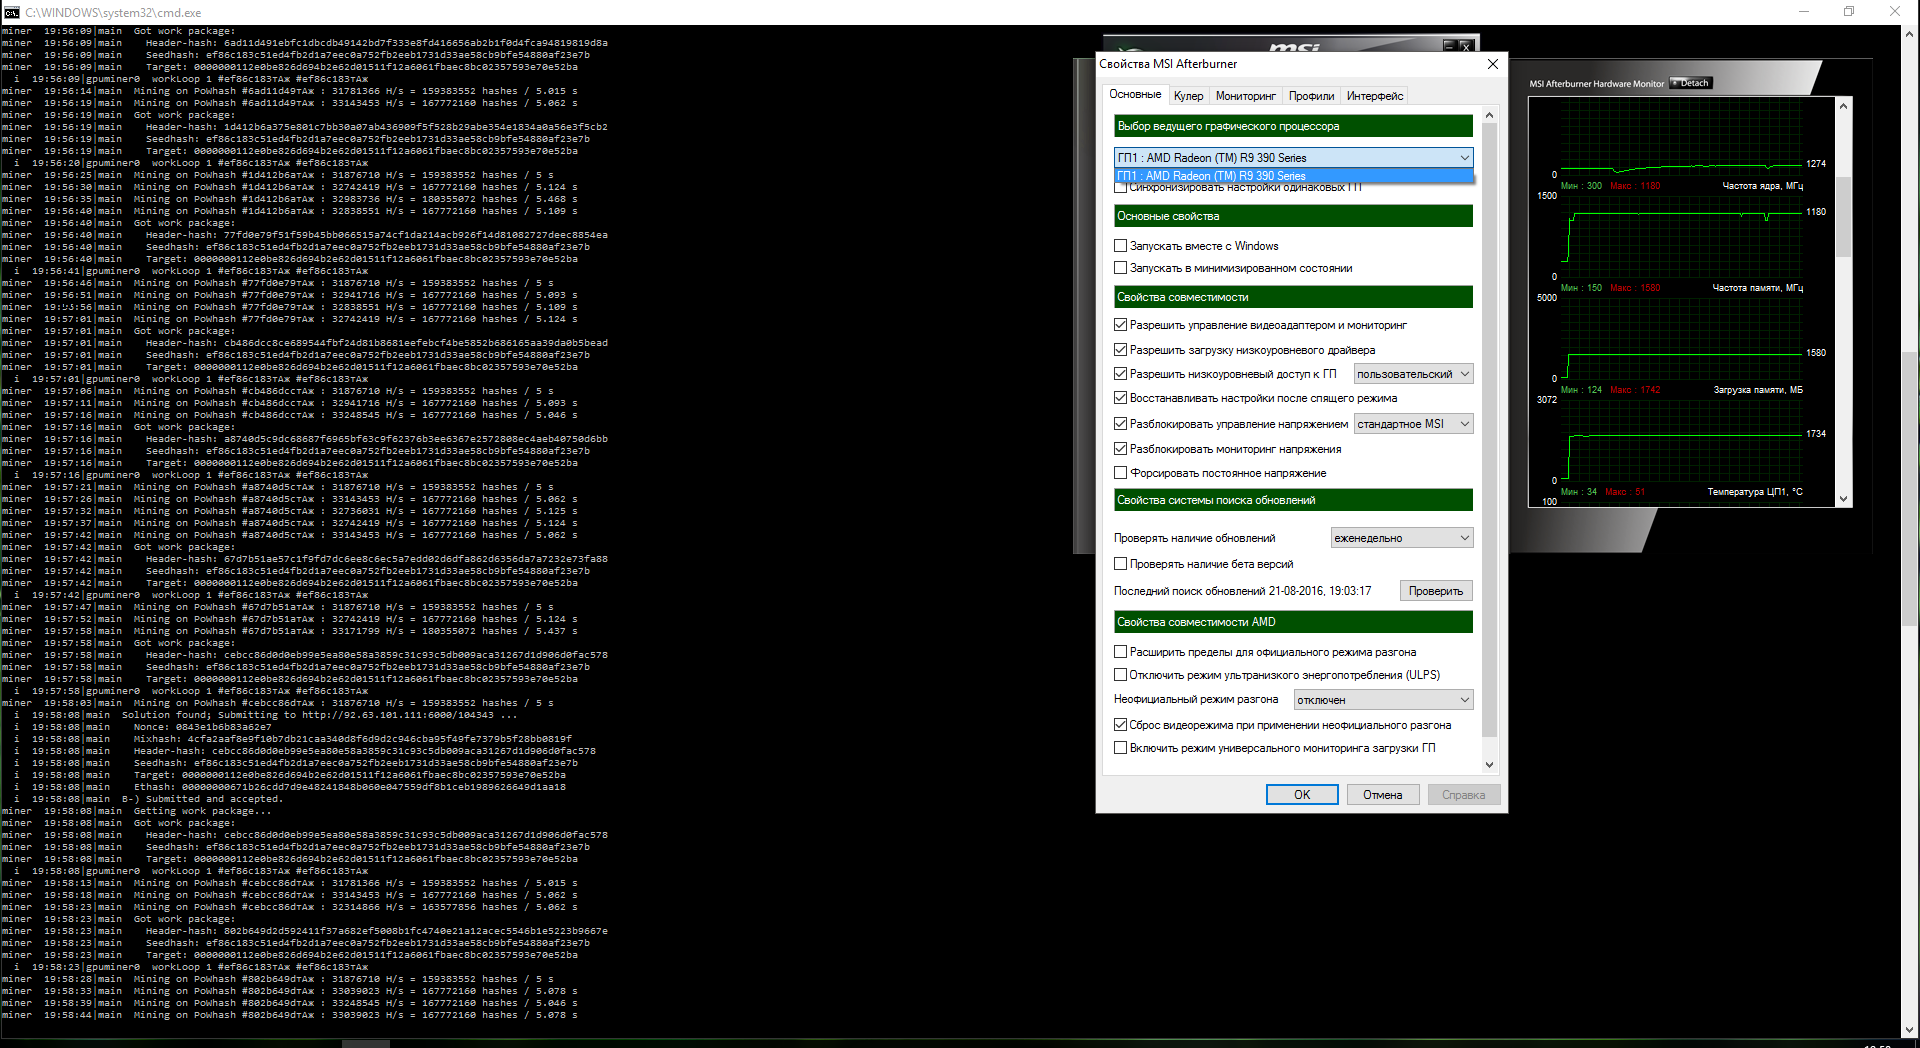
Task: Select ГП1 AMD Radeon R9 390 list option
Action: (x=1293, y=176)
